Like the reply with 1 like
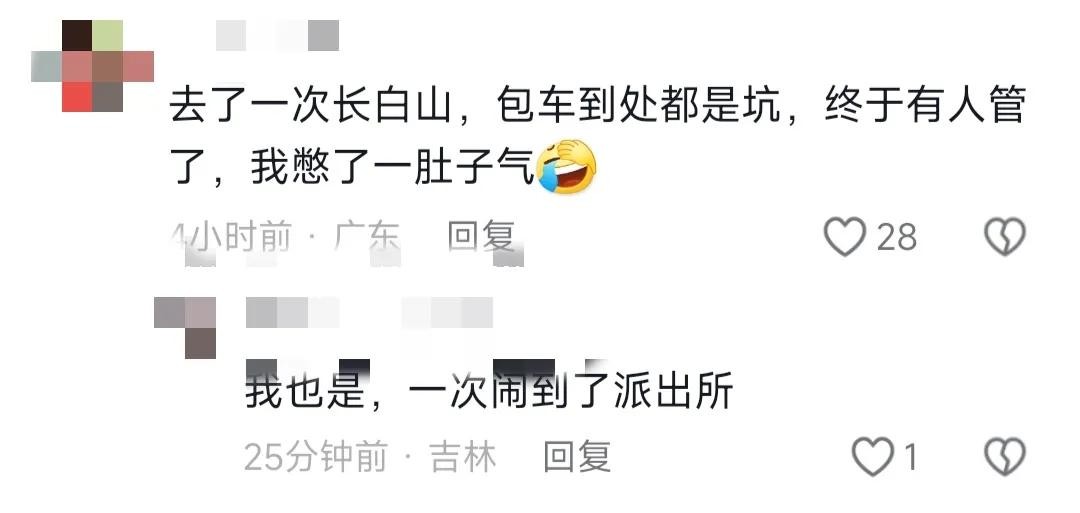Screen dimensions: 1080x513 (x=873, y=457)
